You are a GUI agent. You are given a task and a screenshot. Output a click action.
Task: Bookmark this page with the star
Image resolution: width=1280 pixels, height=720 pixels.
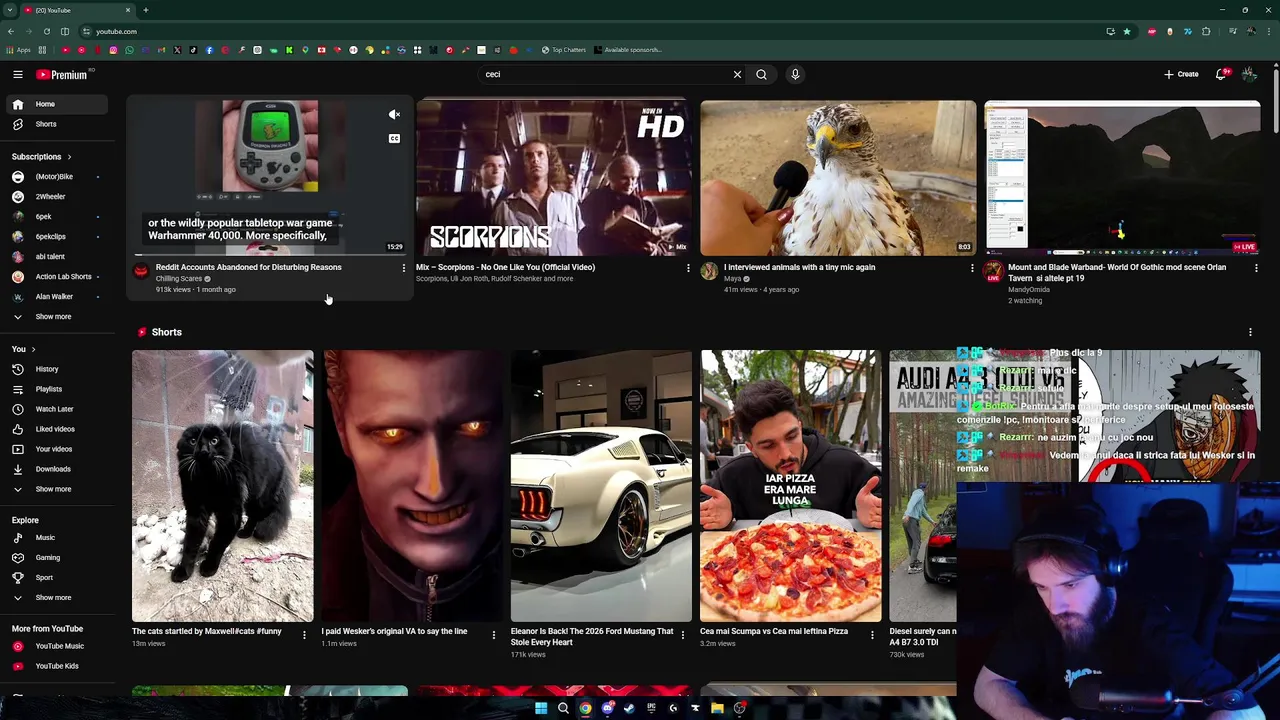coord(1127,31)
